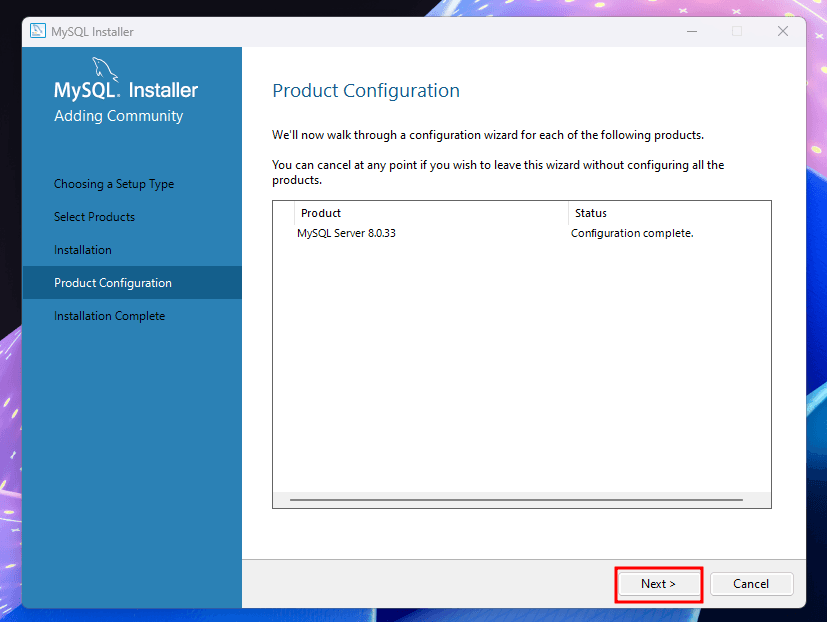Viewport: 827px width, 622px height.
Task: Select the Select Products step
Action: (x=94, y=217)
